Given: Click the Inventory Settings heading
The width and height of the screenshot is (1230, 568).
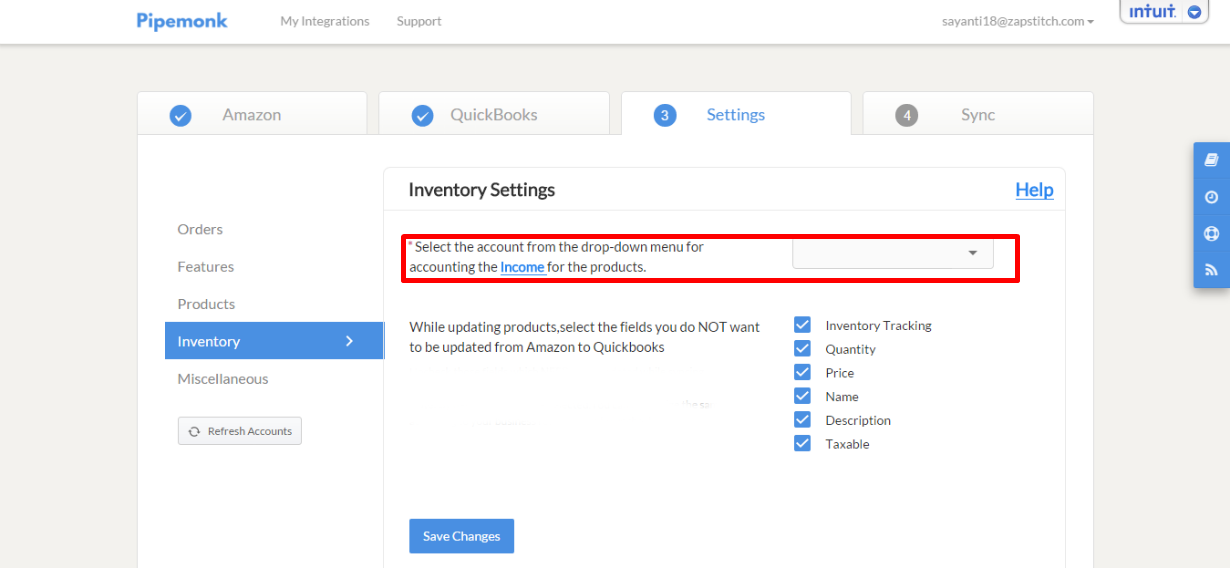Looking at the screenshot, I should [482, 190].
